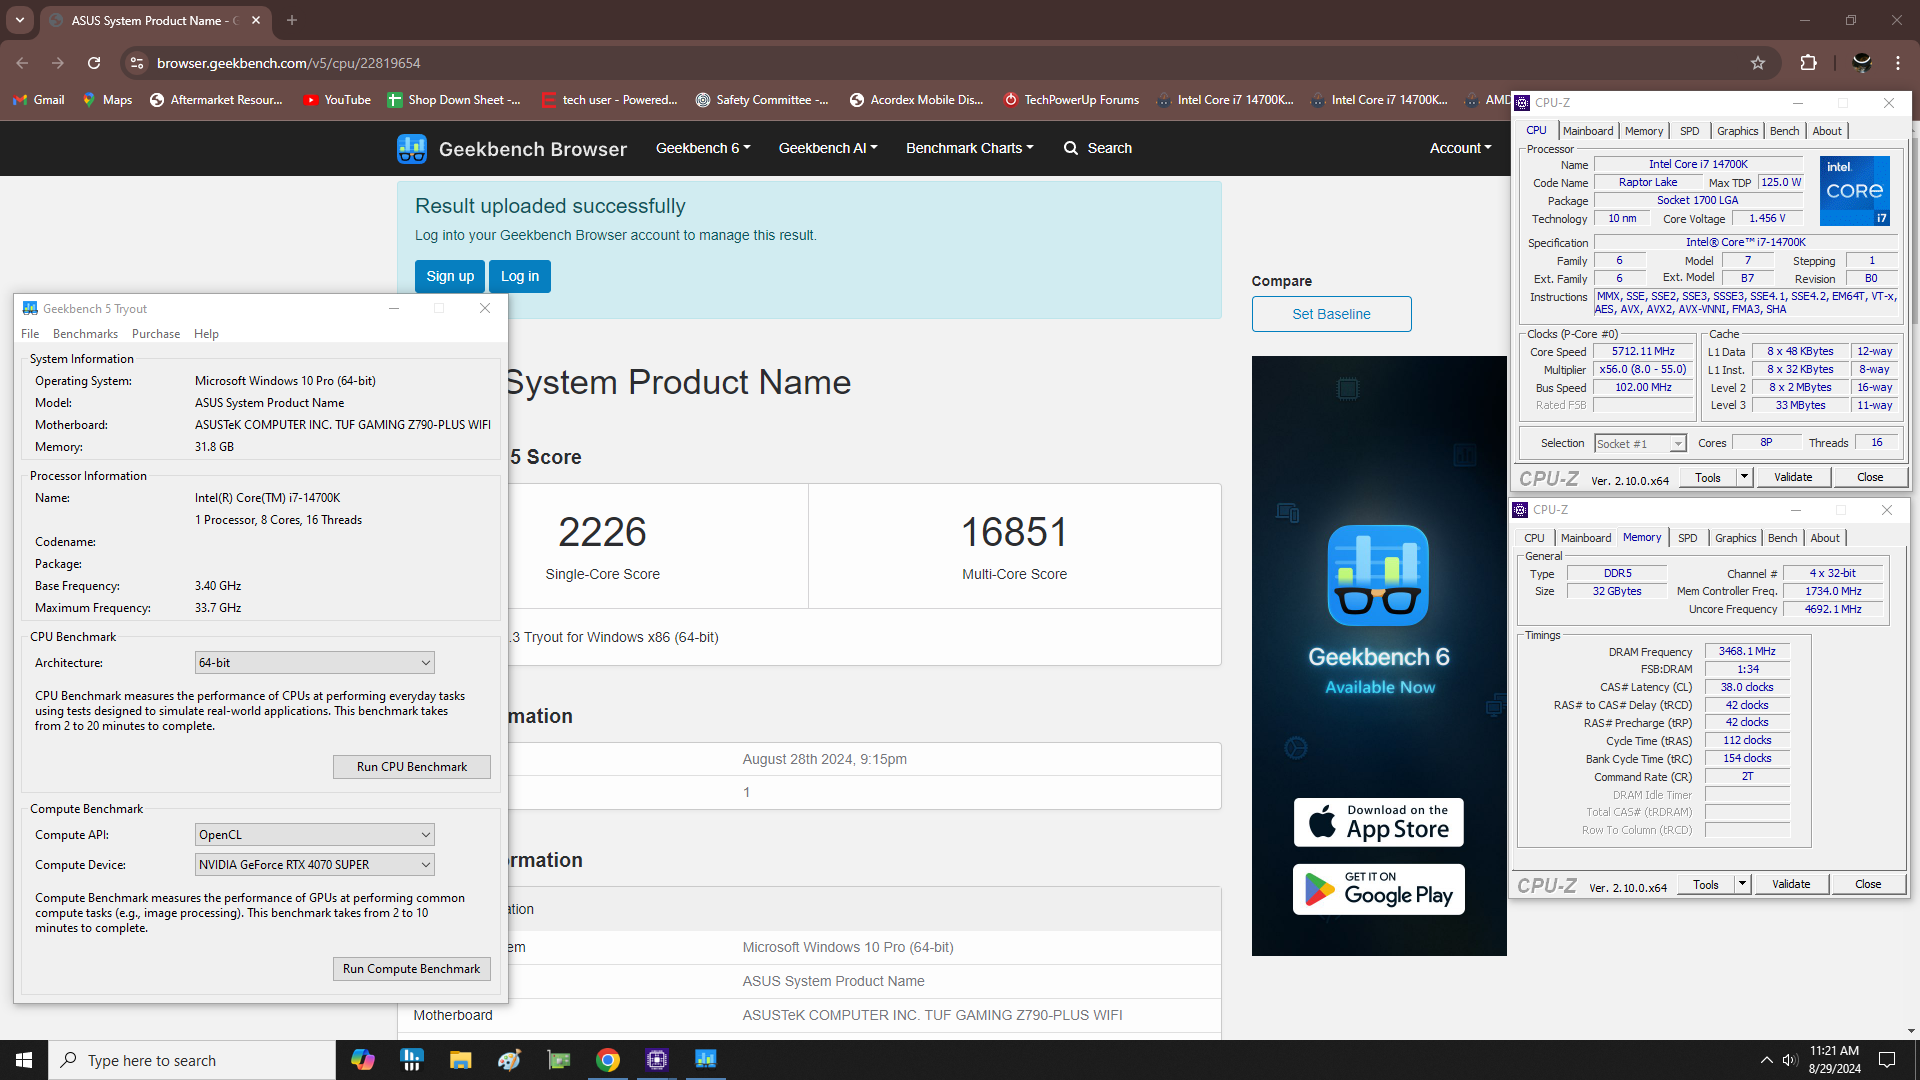Screen dimensions: 1920x1080
Task: Close the ASUS System Product Name browser tab
Action: (x=256, y=20)
